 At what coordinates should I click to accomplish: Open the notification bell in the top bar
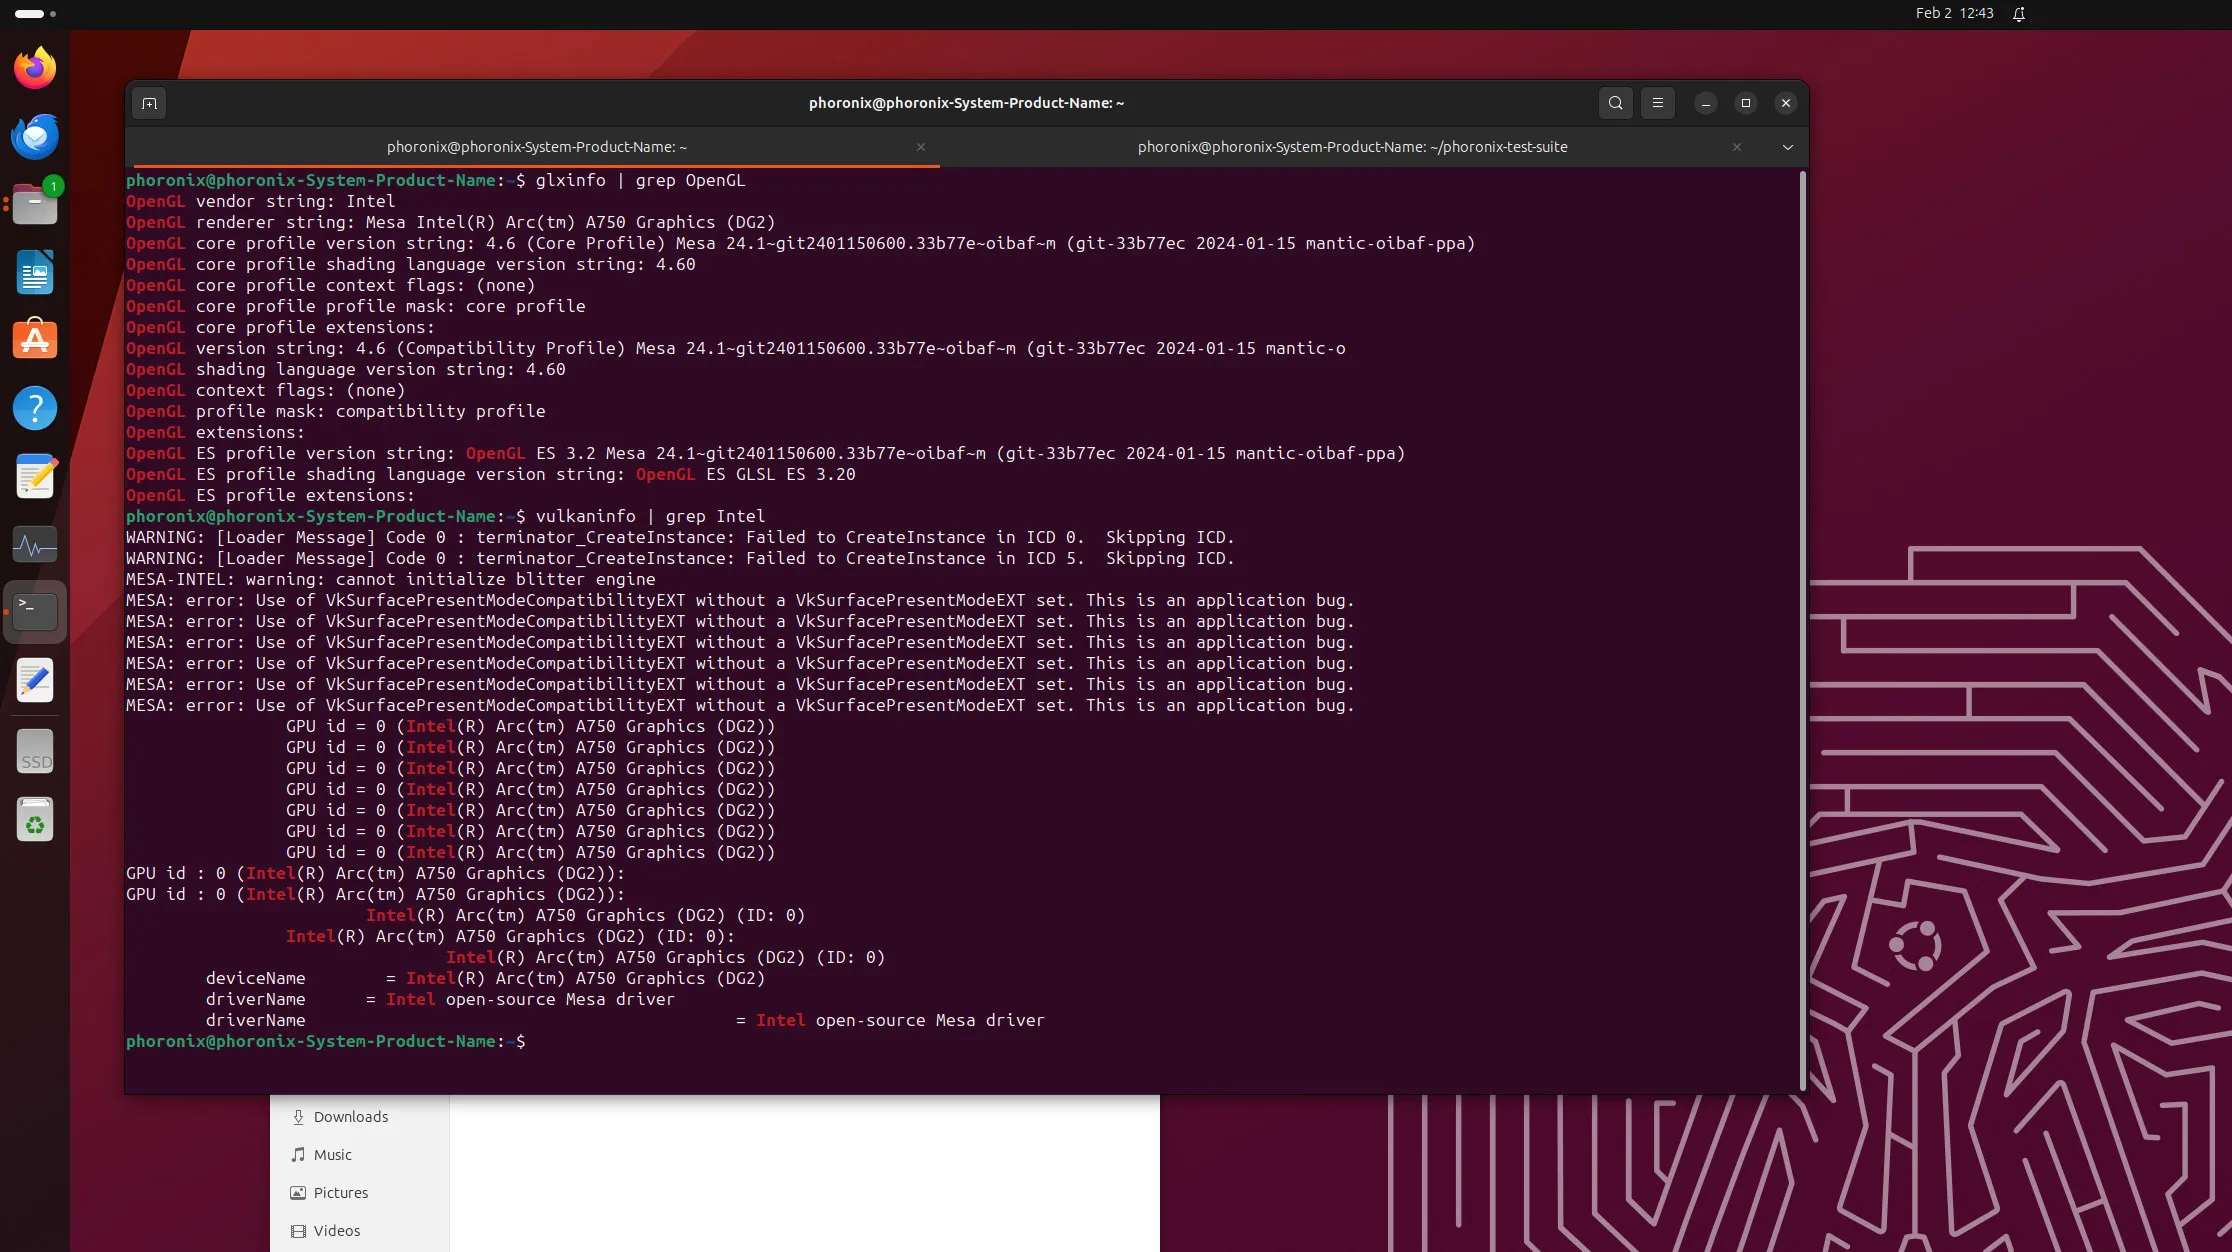pos(2018,14)
